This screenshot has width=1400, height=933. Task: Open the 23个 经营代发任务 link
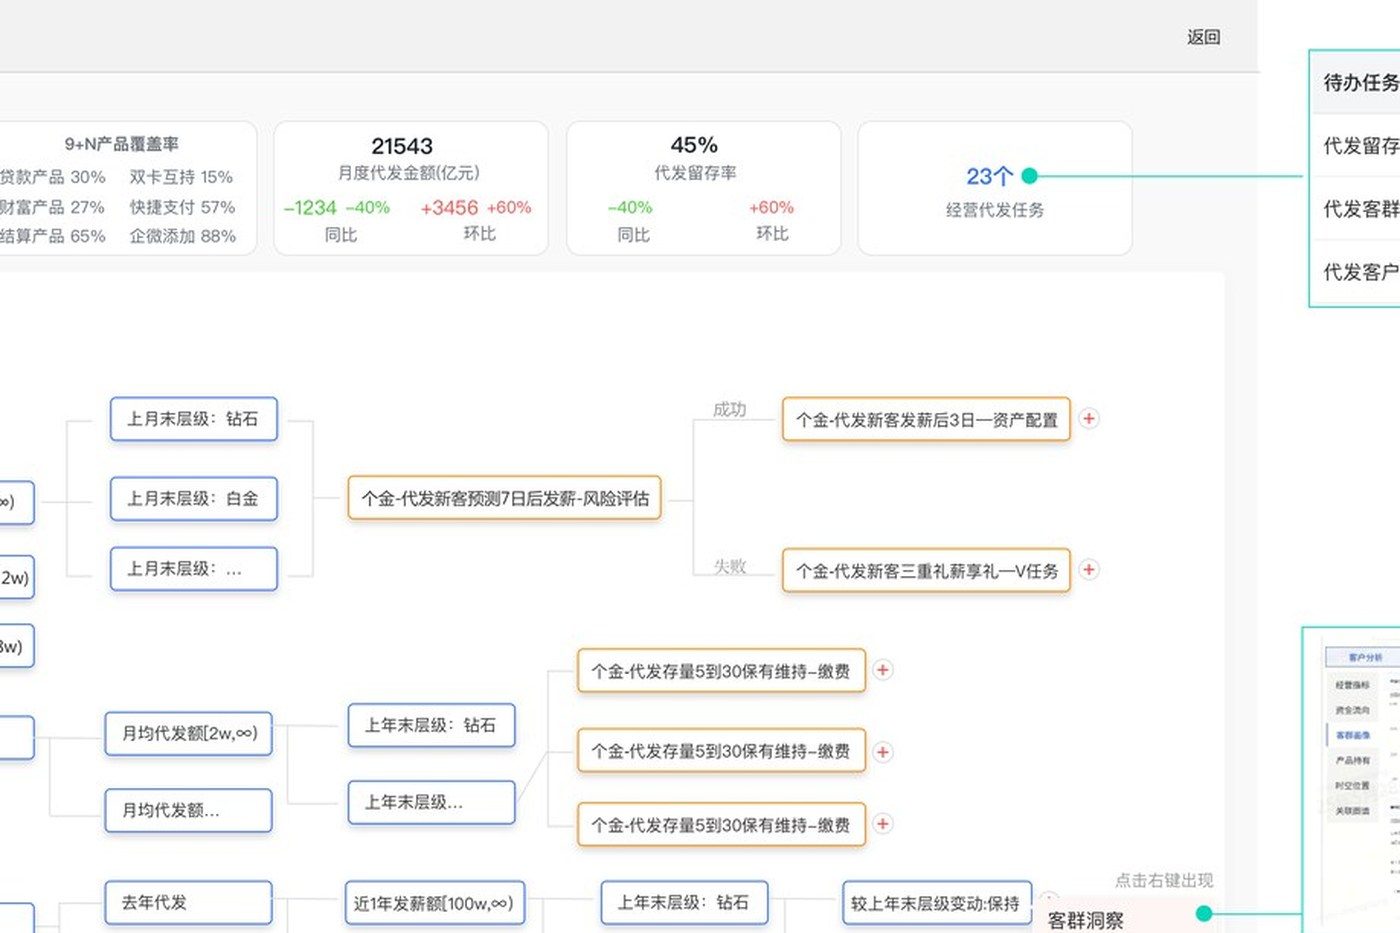pos(989,177)
